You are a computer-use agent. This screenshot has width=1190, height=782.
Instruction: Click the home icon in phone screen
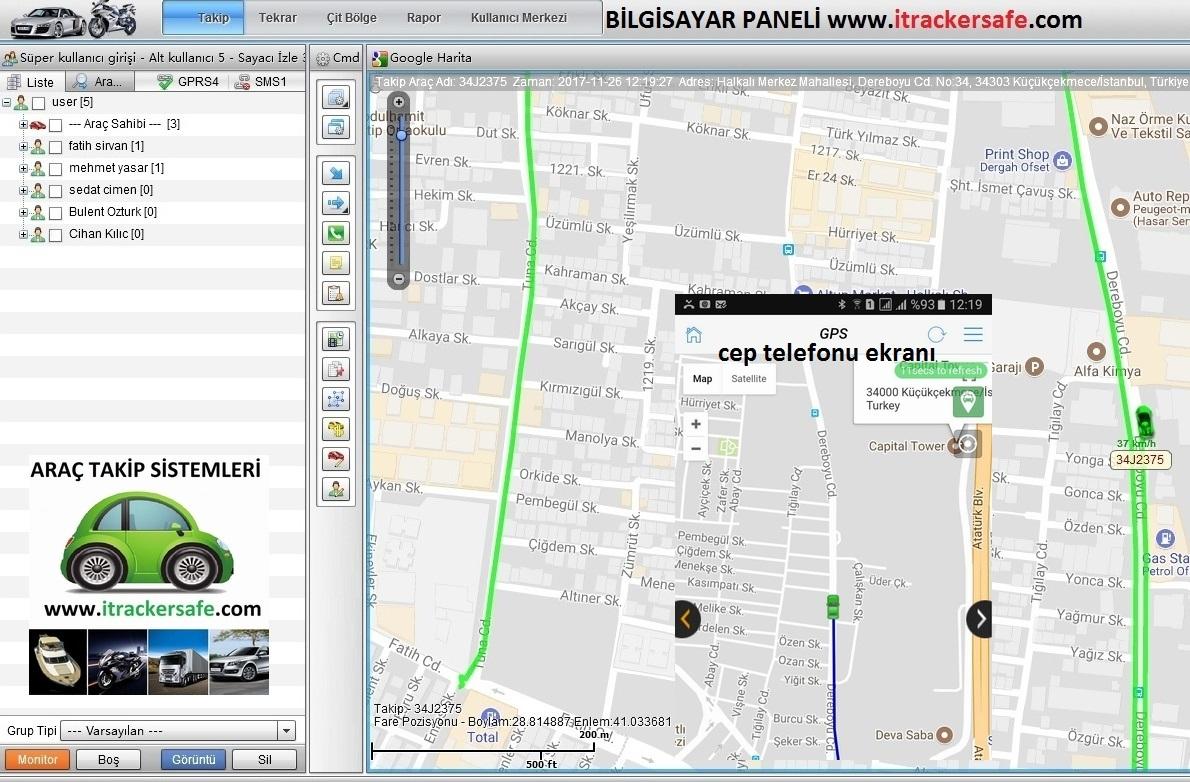693,335
